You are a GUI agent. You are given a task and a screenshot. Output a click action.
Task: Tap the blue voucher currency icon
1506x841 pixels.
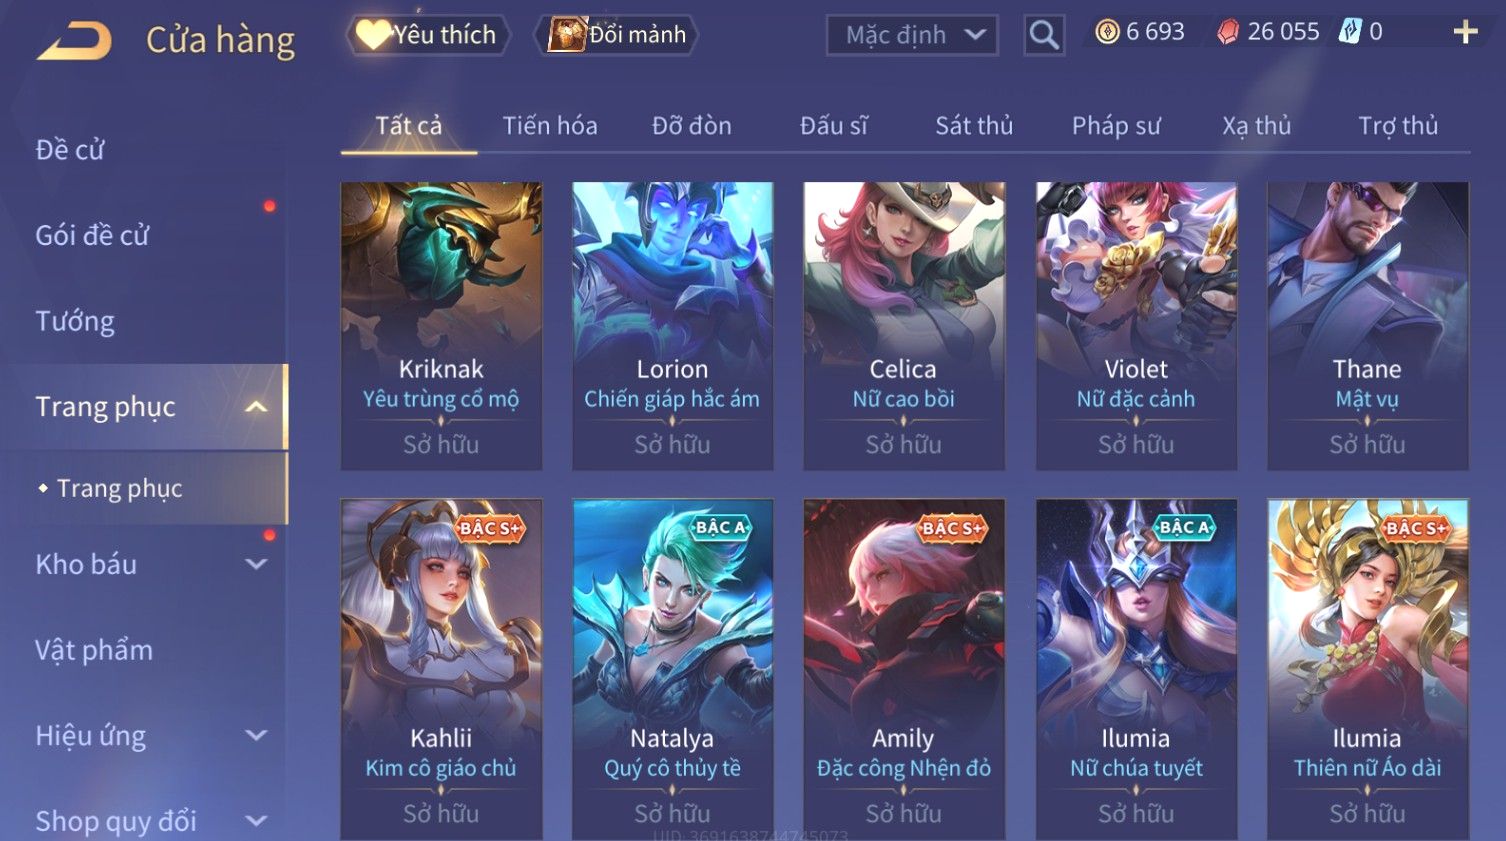click(1350, 32)
